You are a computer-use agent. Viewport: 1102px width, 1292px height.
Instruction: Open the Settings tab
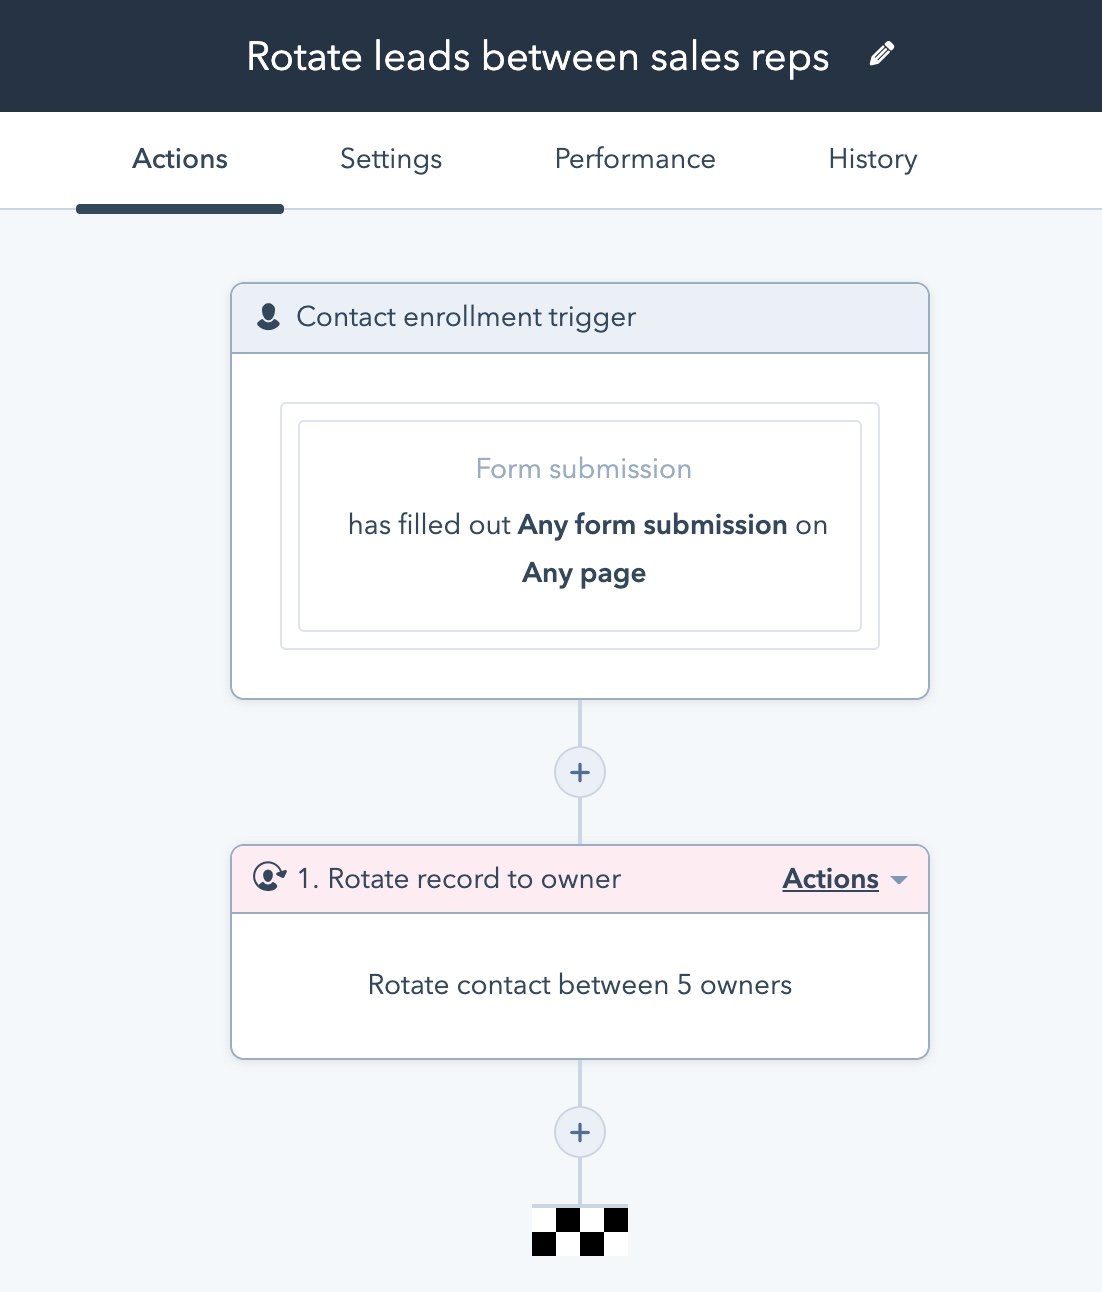click(x=391, y=159)
